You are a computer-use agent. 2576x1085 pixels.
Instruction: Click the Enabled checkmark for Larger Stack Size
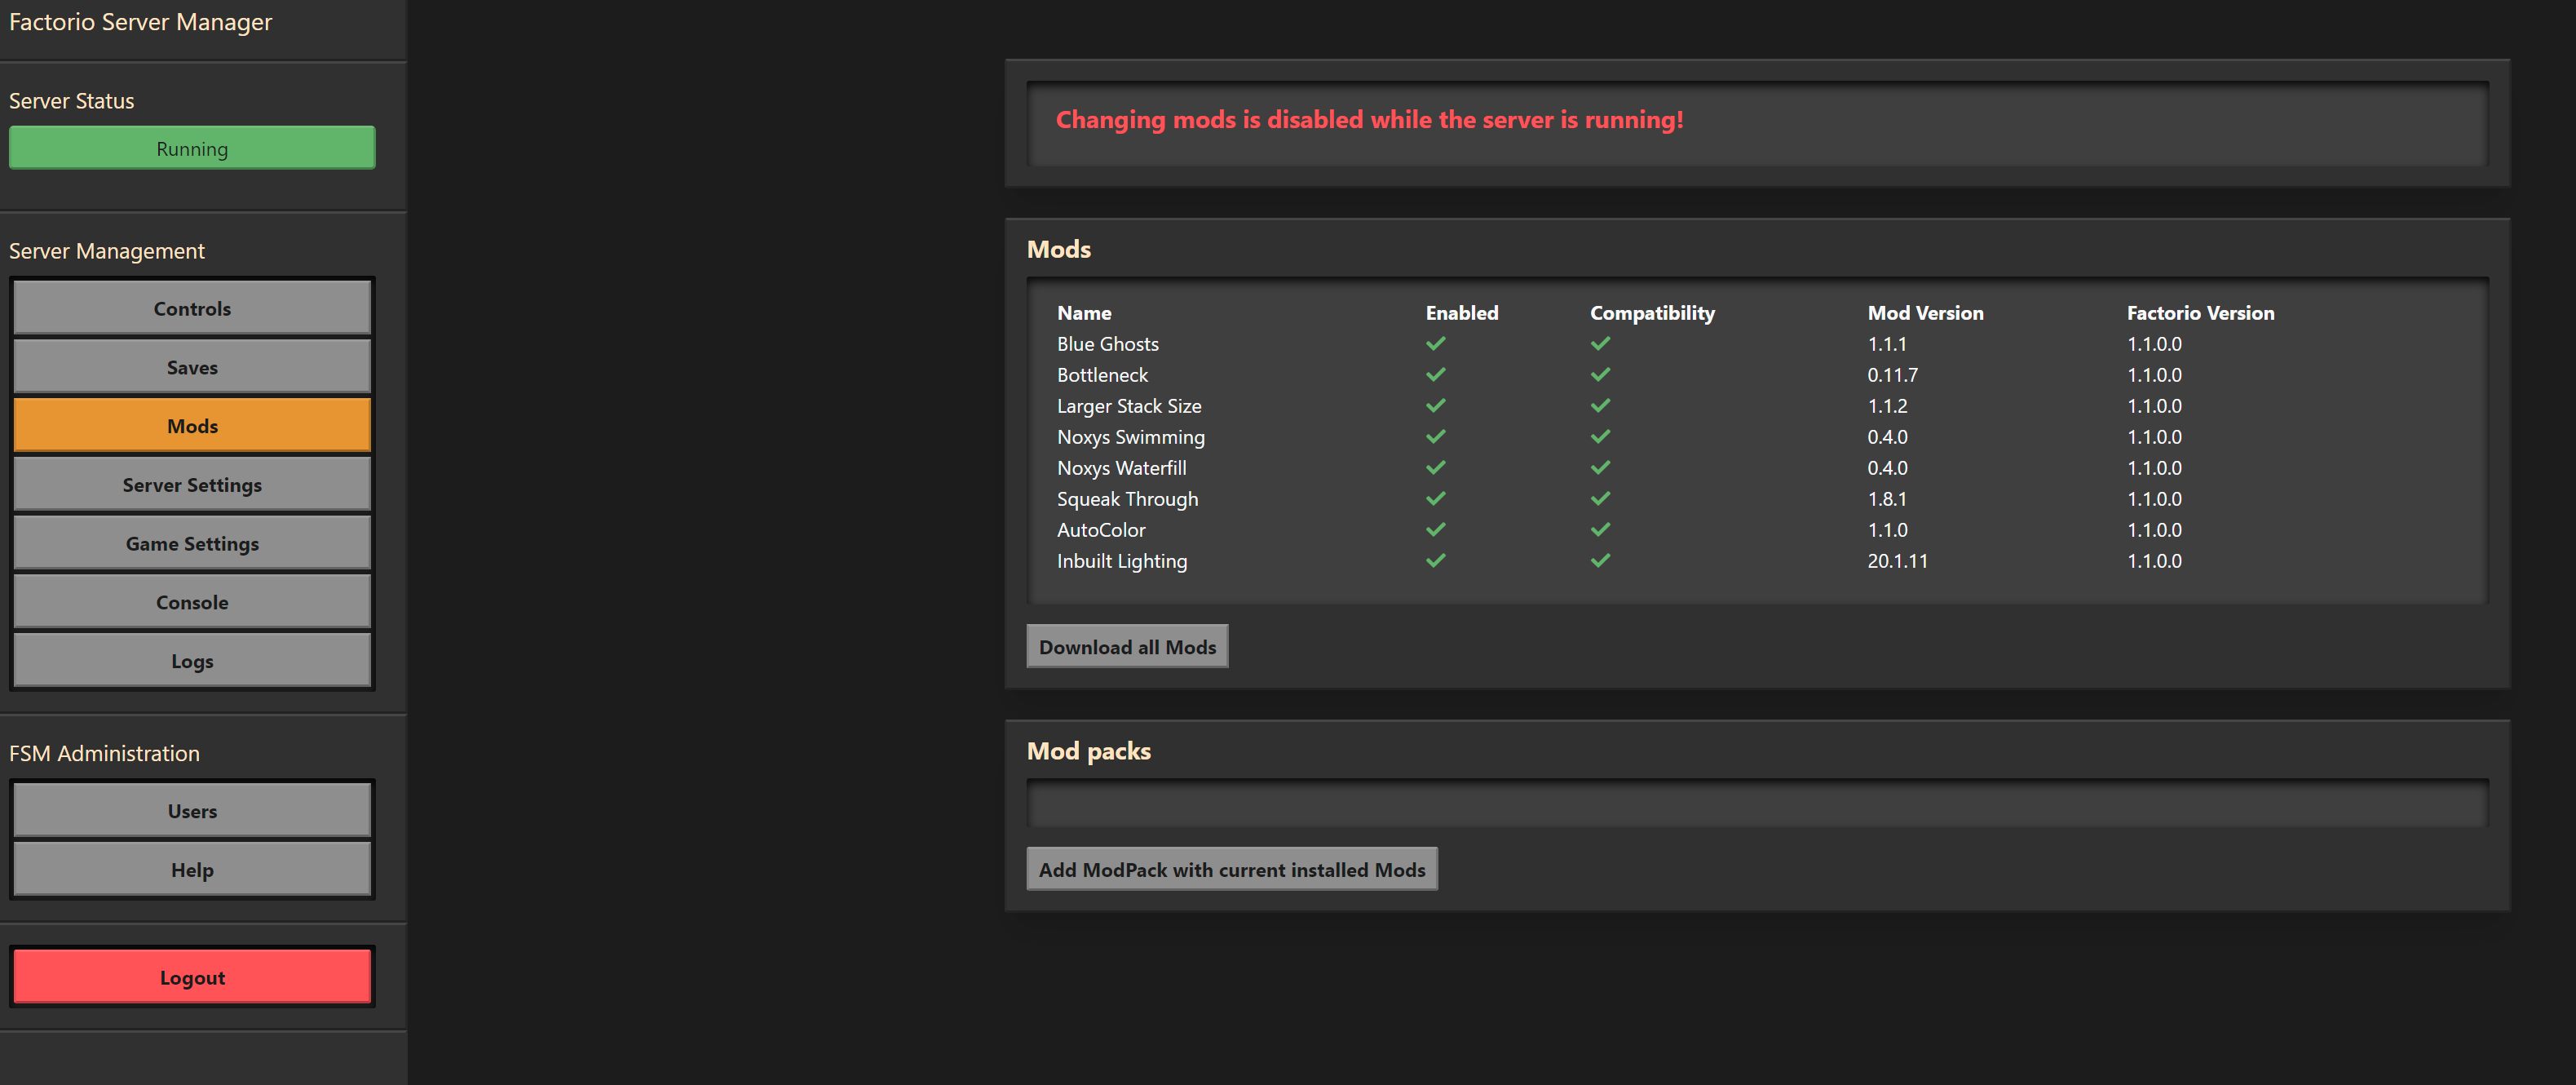(1435, 405)
